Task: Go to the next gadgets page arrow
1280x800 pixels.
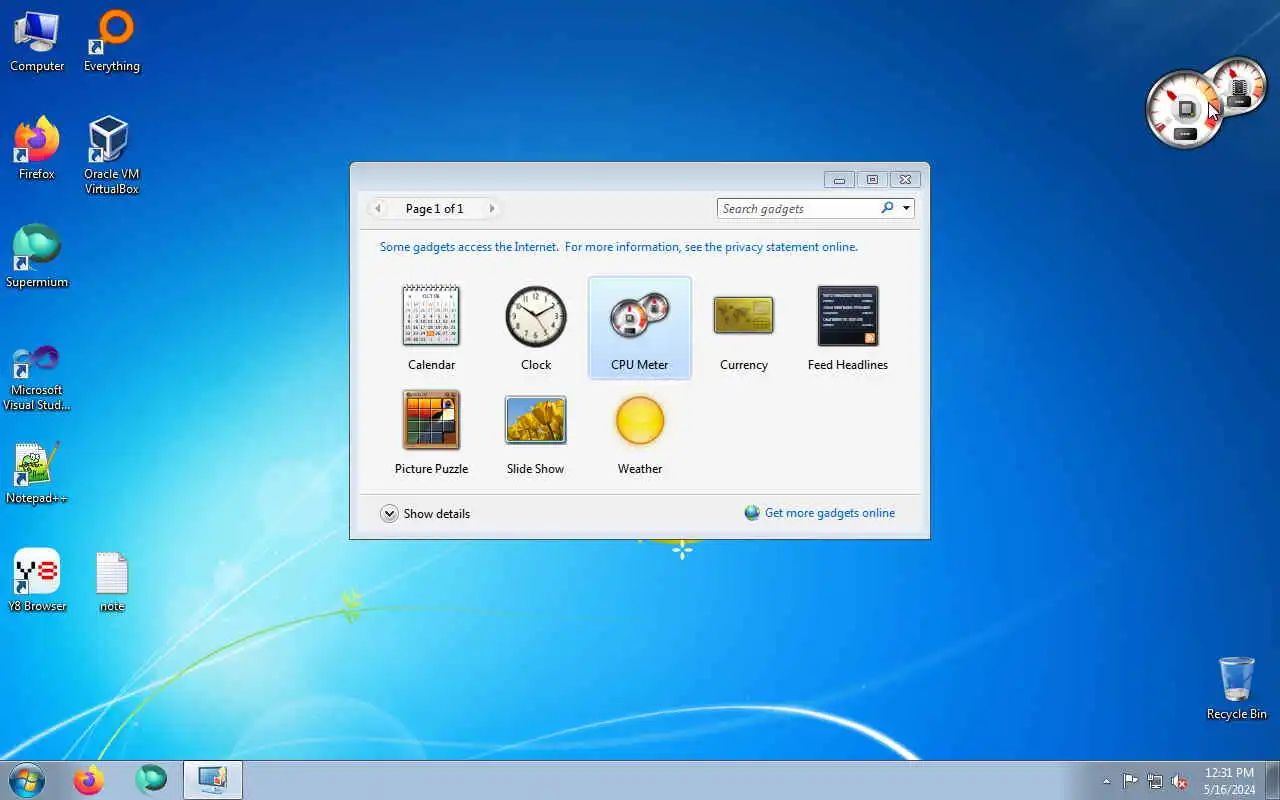Action: tap(492, 208)
